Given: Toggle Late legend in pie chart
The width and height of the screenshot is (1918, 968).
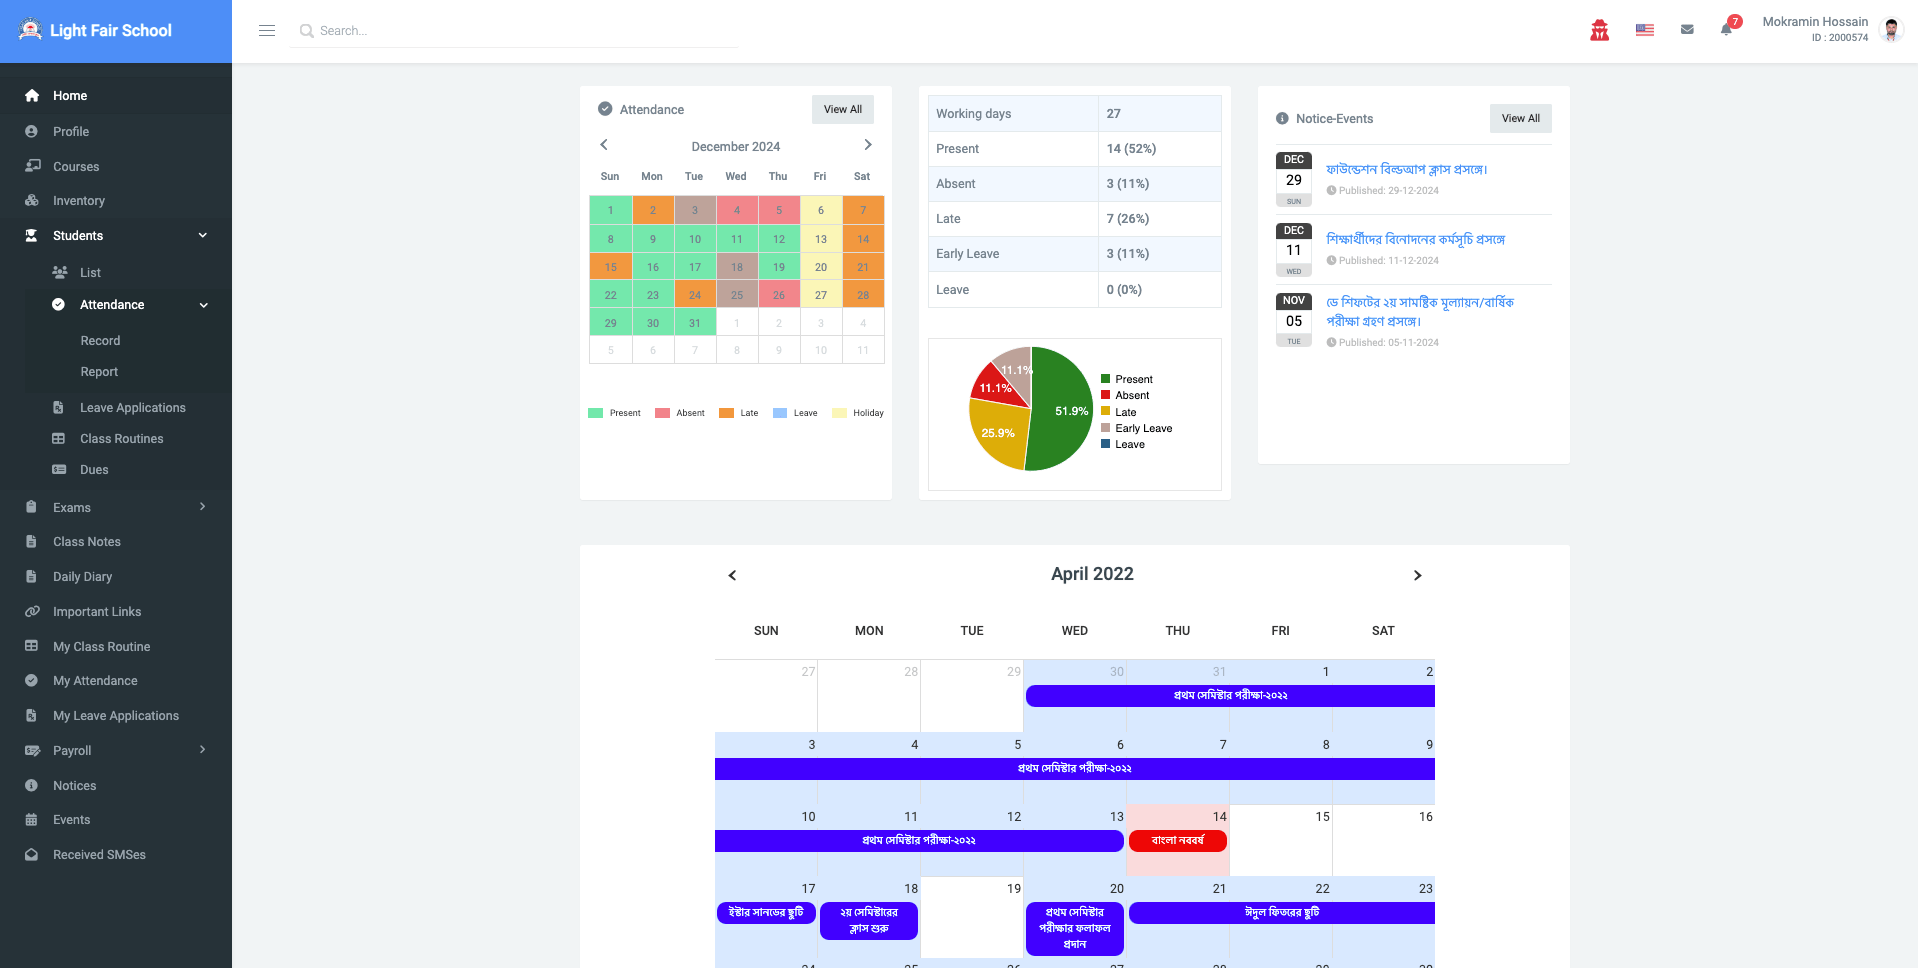Looking at the screenshot, I should pos(1125,412).
